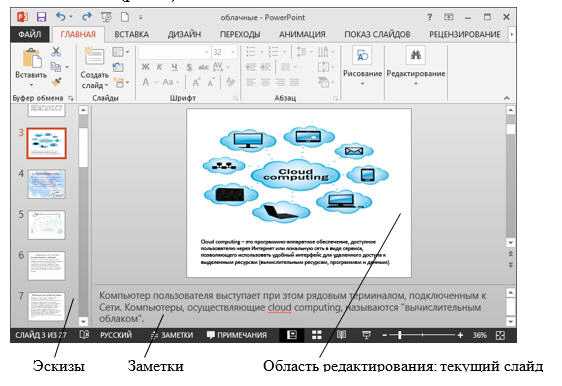Switch to Reading view

pyautogui.click(x=341, y=335)
